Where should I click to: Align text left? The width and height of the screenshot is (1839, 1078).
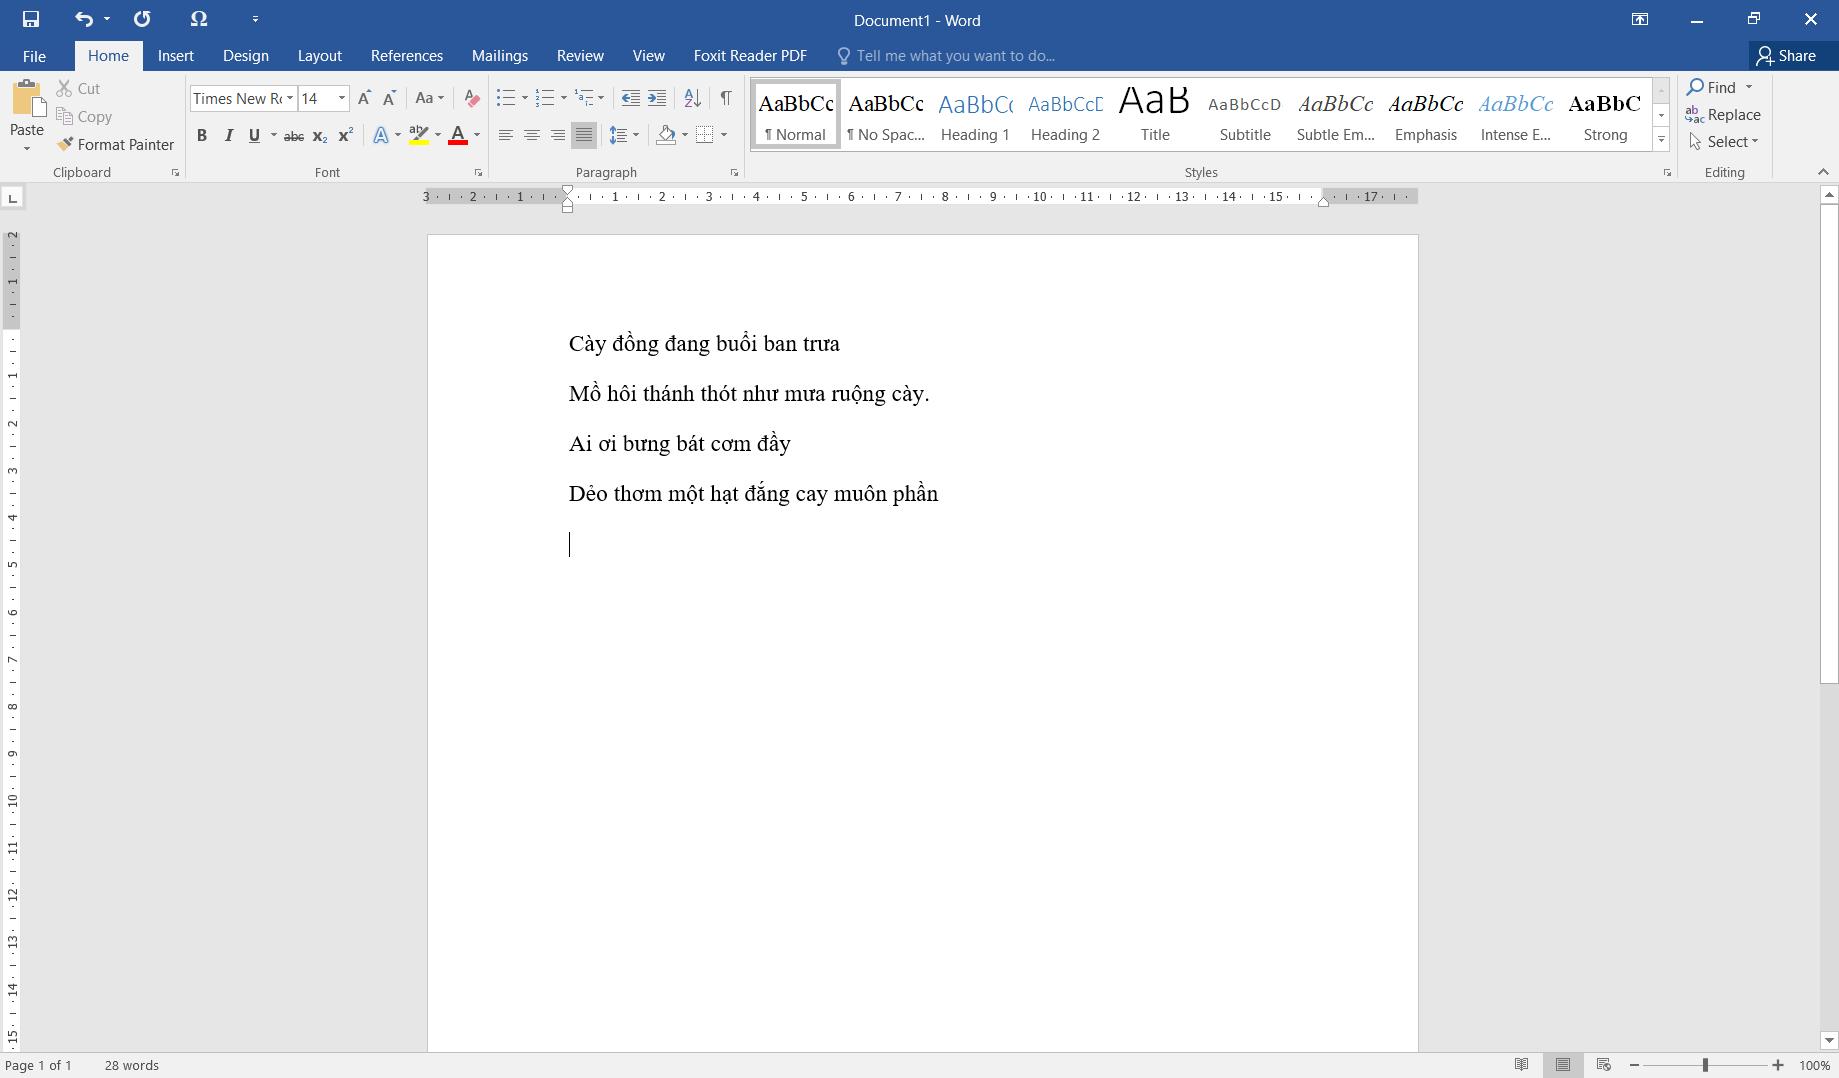coord(506,135)
